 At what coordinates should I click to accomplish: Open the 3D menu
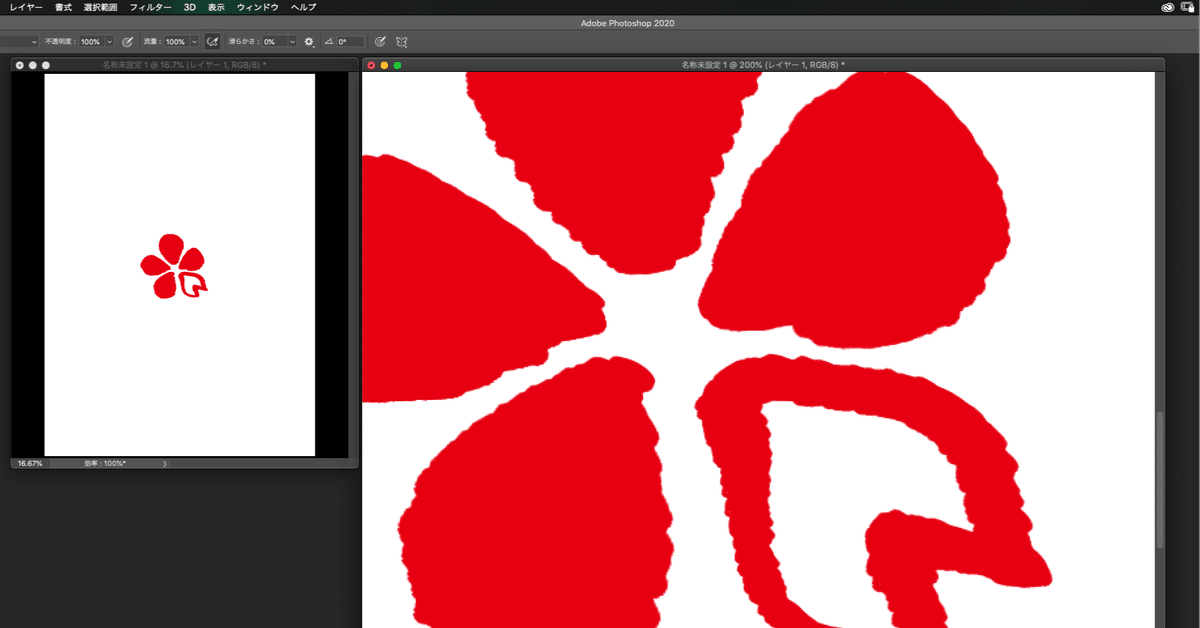click(x=190, y=7)
